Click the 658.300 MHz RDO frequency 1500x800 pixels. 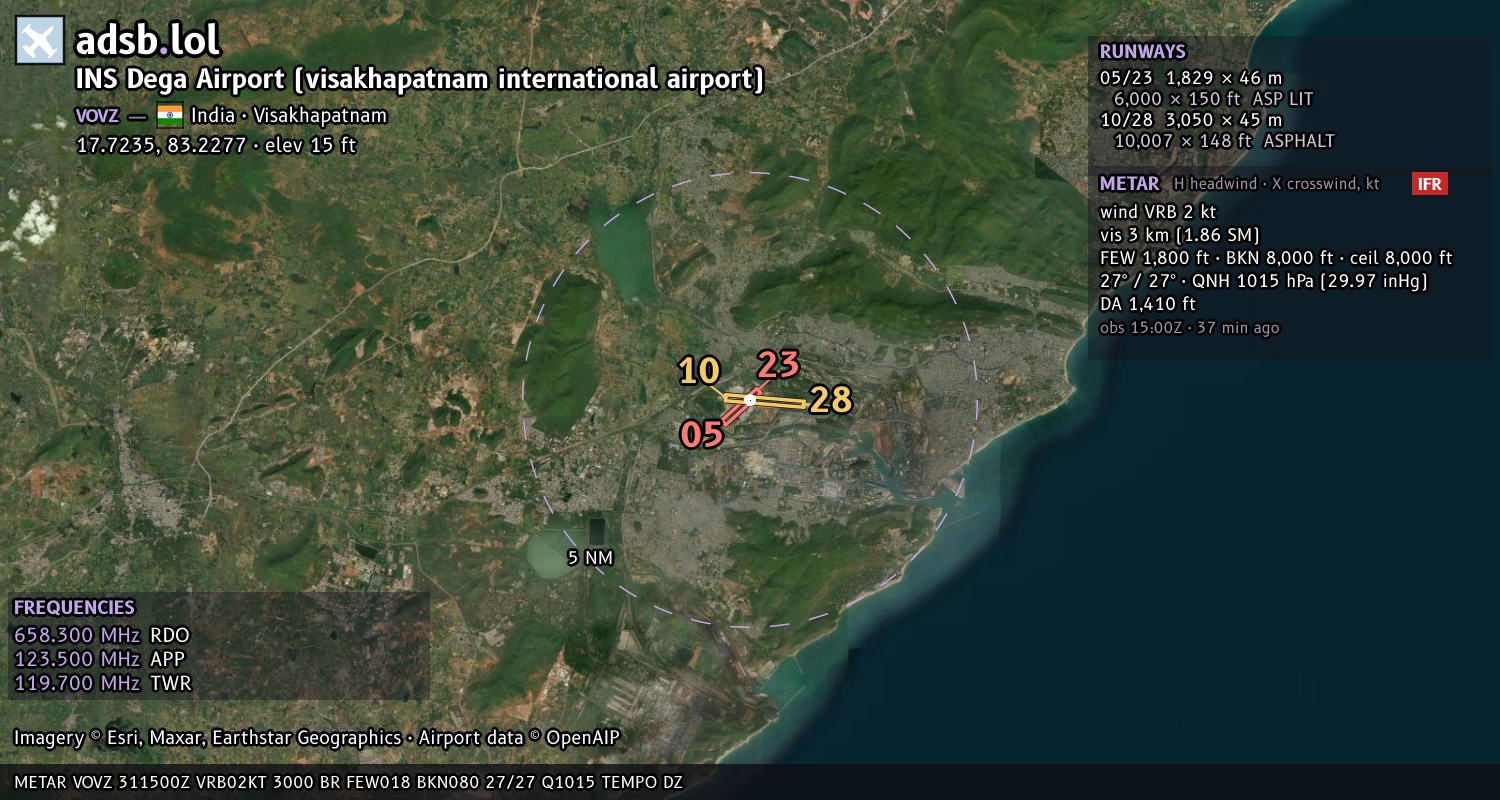click(101, 635)
